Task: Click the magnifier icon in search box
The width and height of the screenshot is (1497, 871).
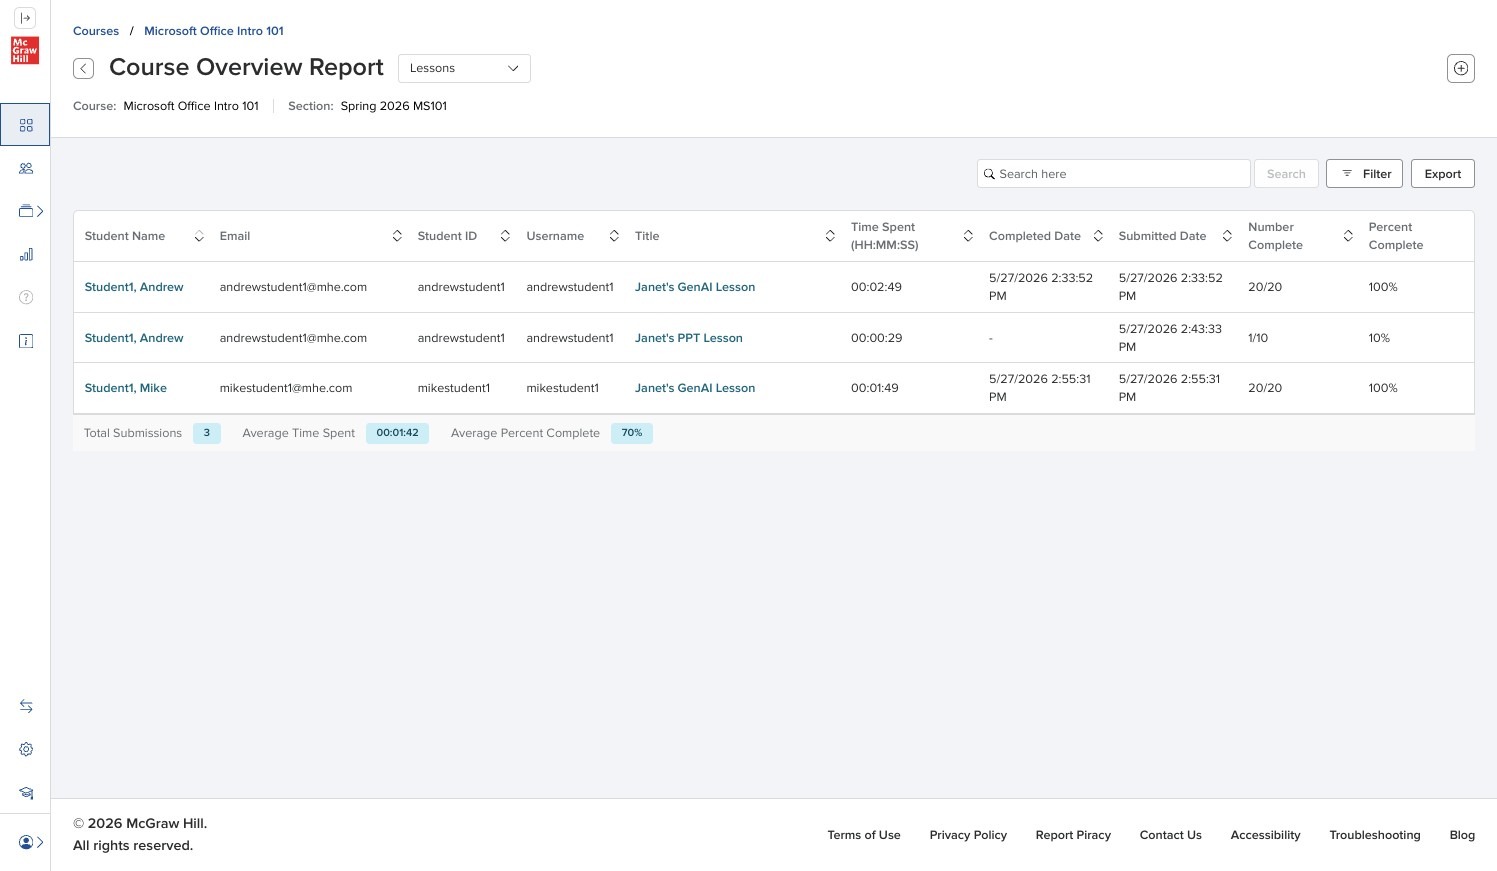Action: coord(990,174)
